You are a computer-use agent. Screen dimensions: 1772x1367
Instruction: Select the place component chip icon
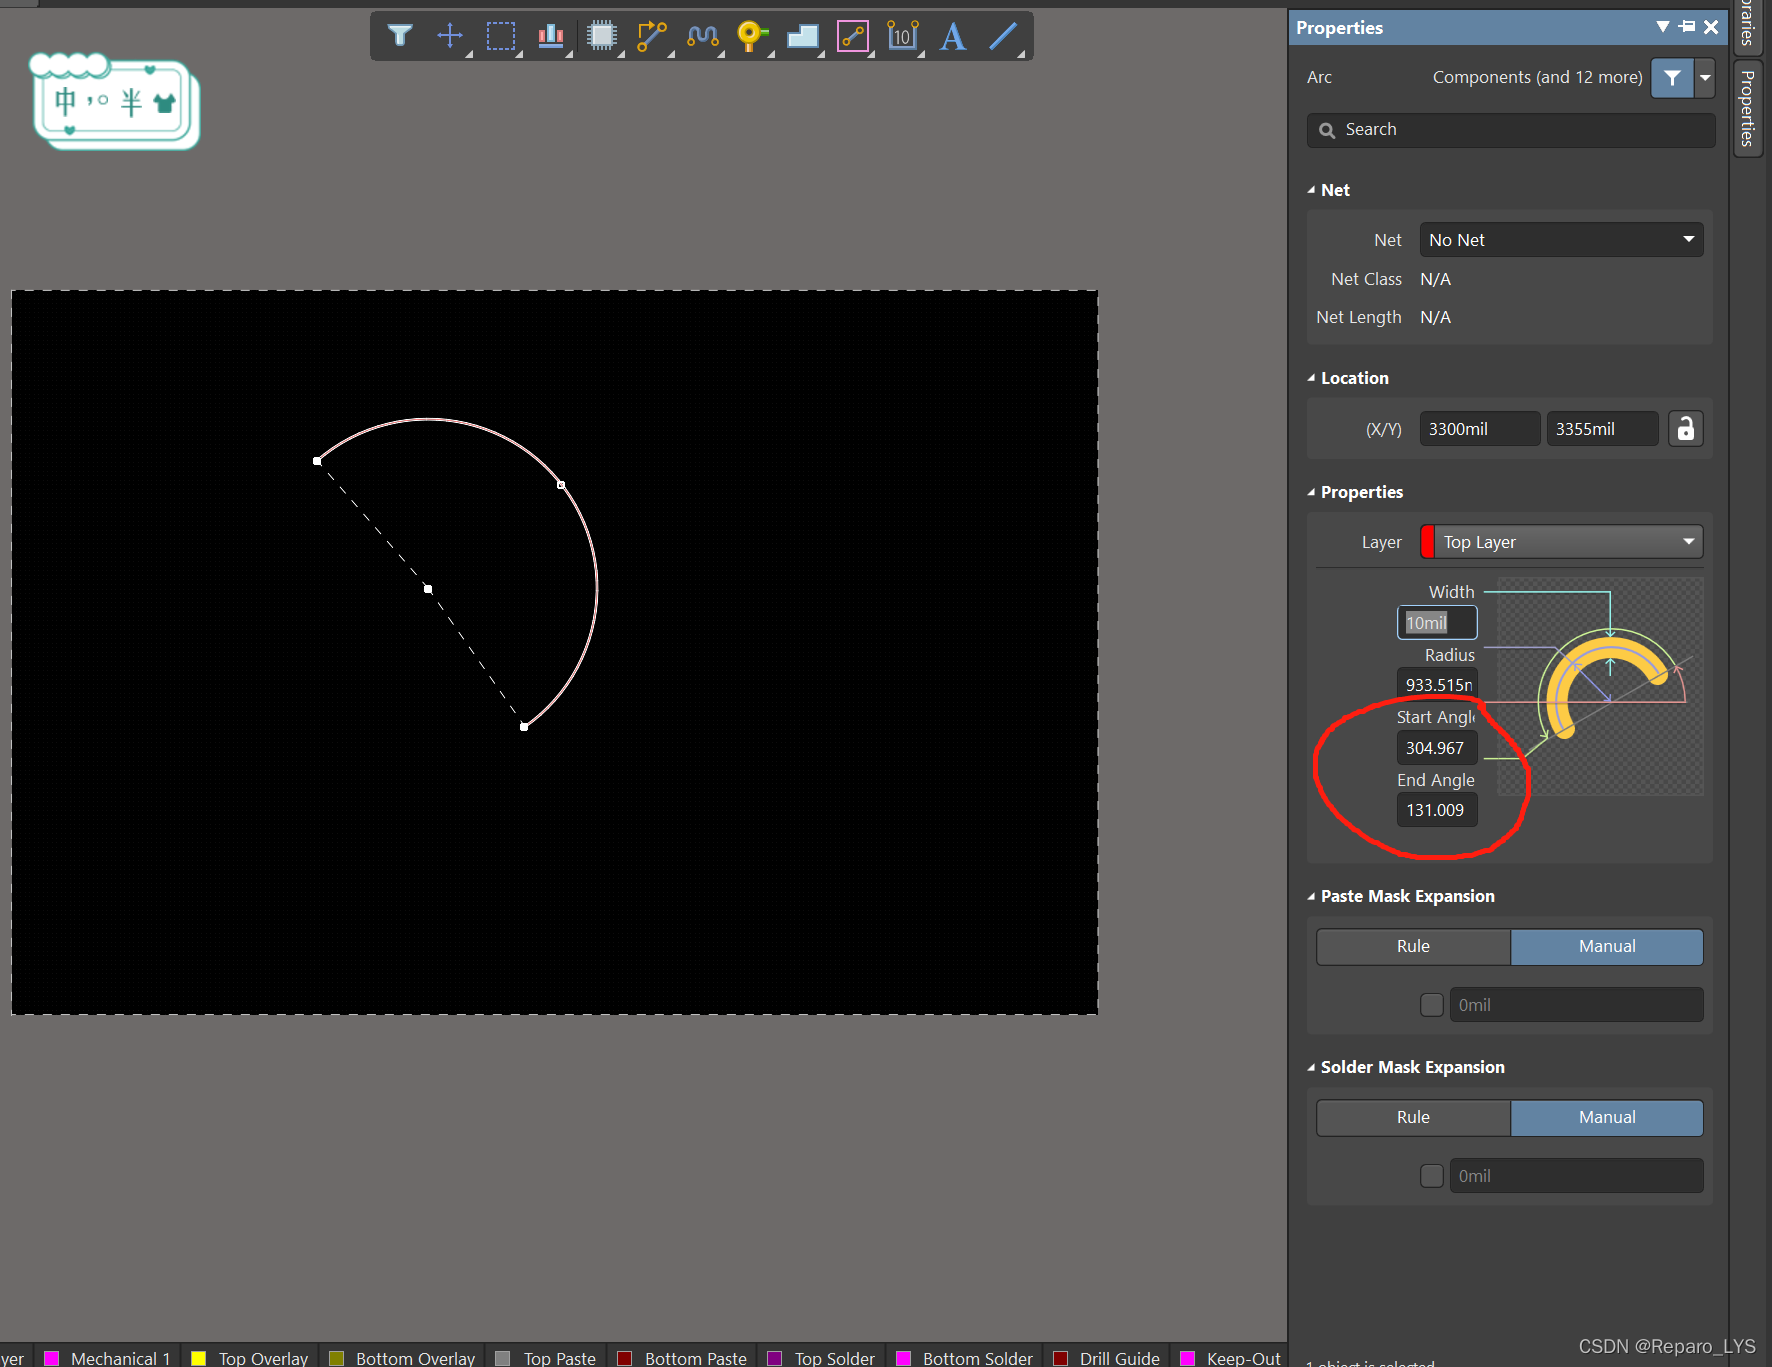click(601, 36)
